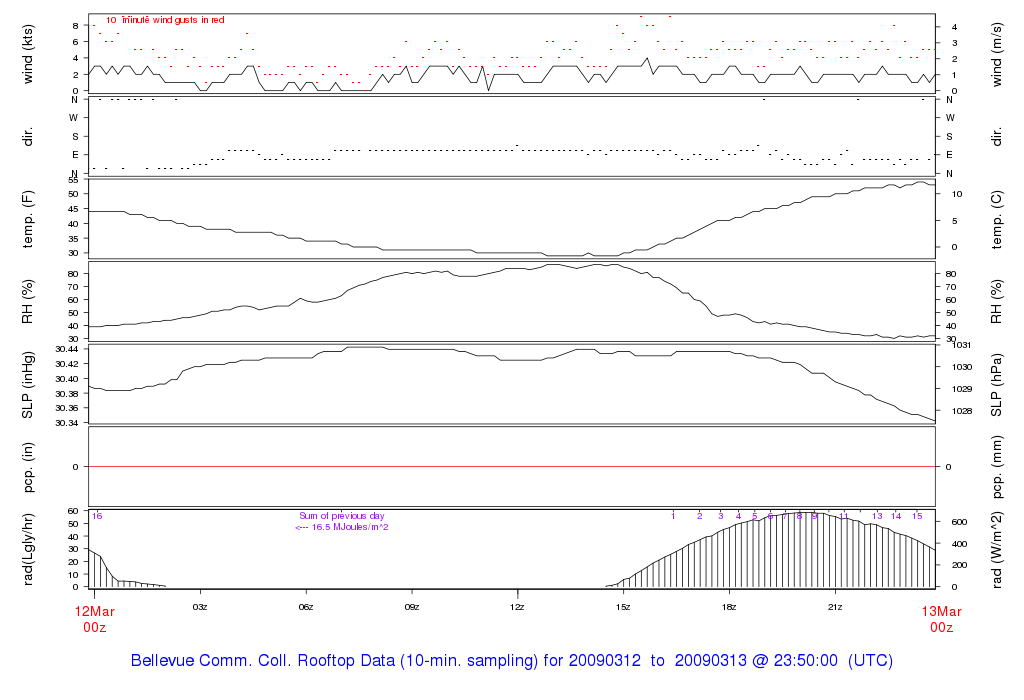The image size is (1024, 700).
Task: Click the red zero precipitation line
Action: (x=512, y=466)
